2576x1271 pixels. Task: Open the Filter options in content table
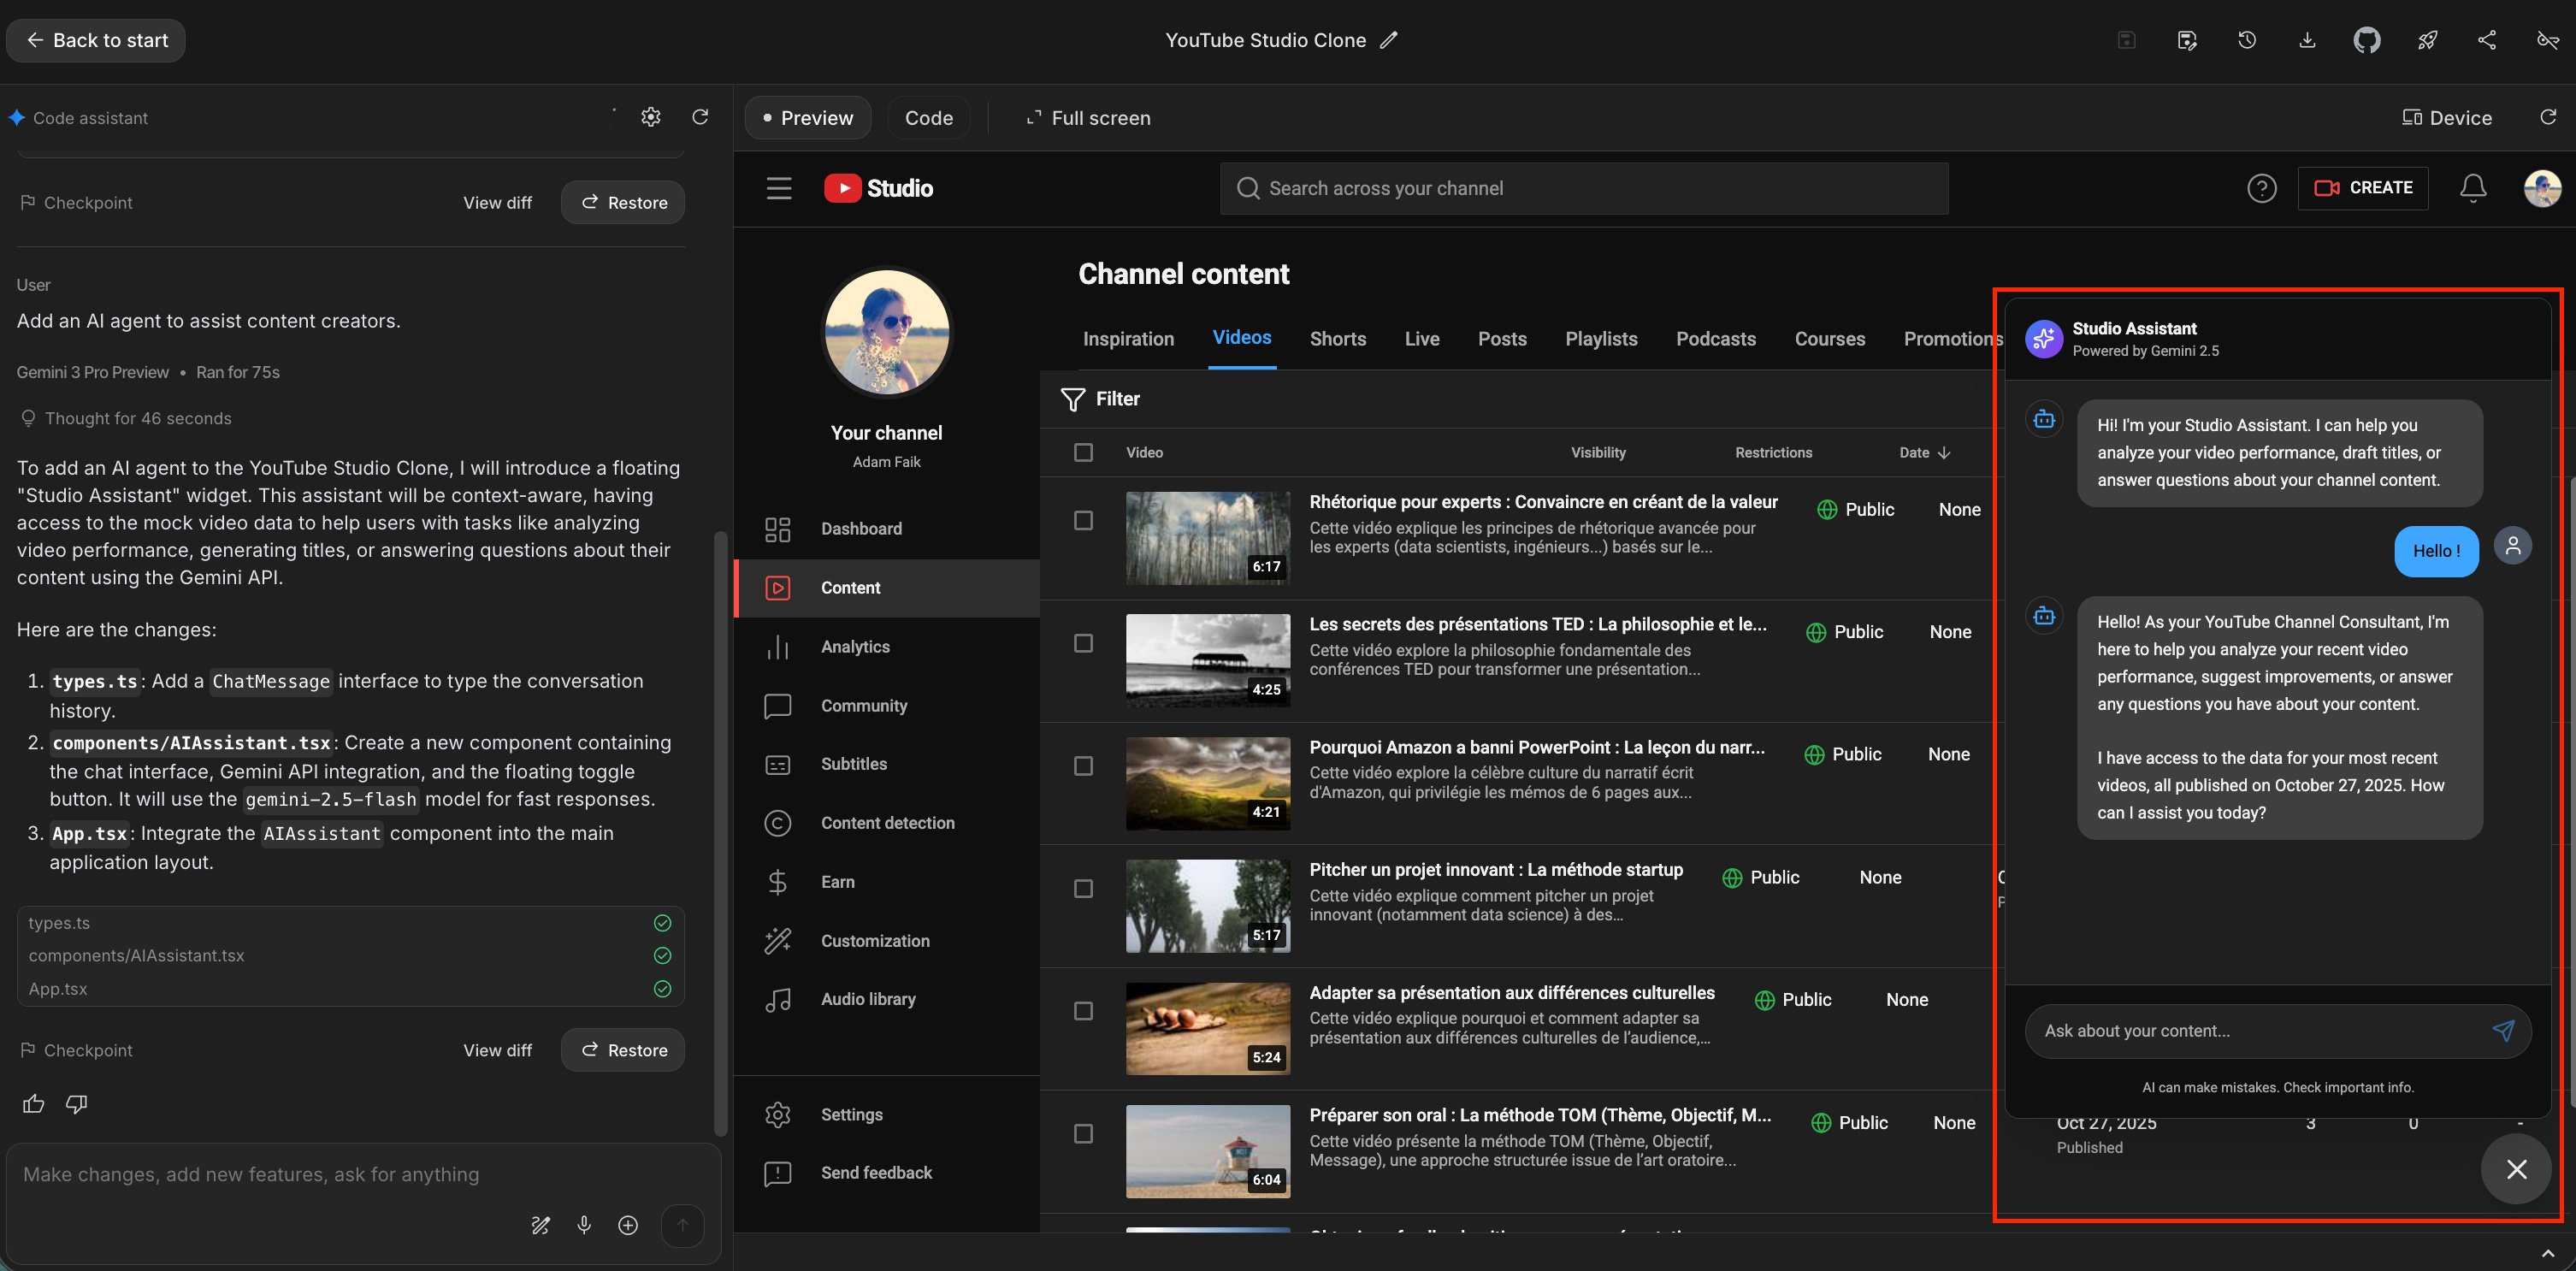pyautogui.click(x=1100, y=399)
